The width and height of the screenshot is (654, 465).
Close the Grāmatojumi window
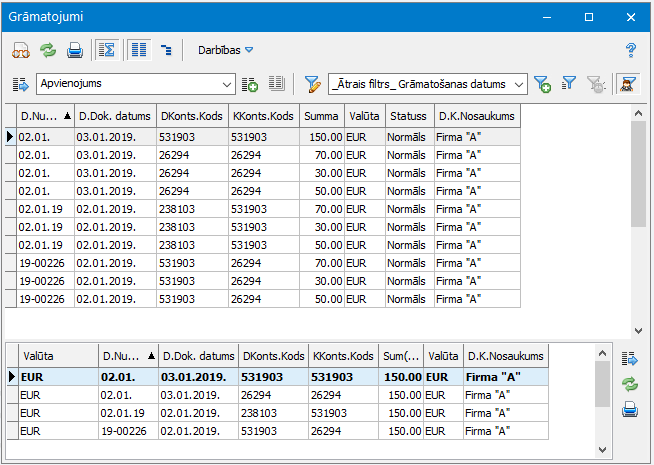[x=631, y=17]
